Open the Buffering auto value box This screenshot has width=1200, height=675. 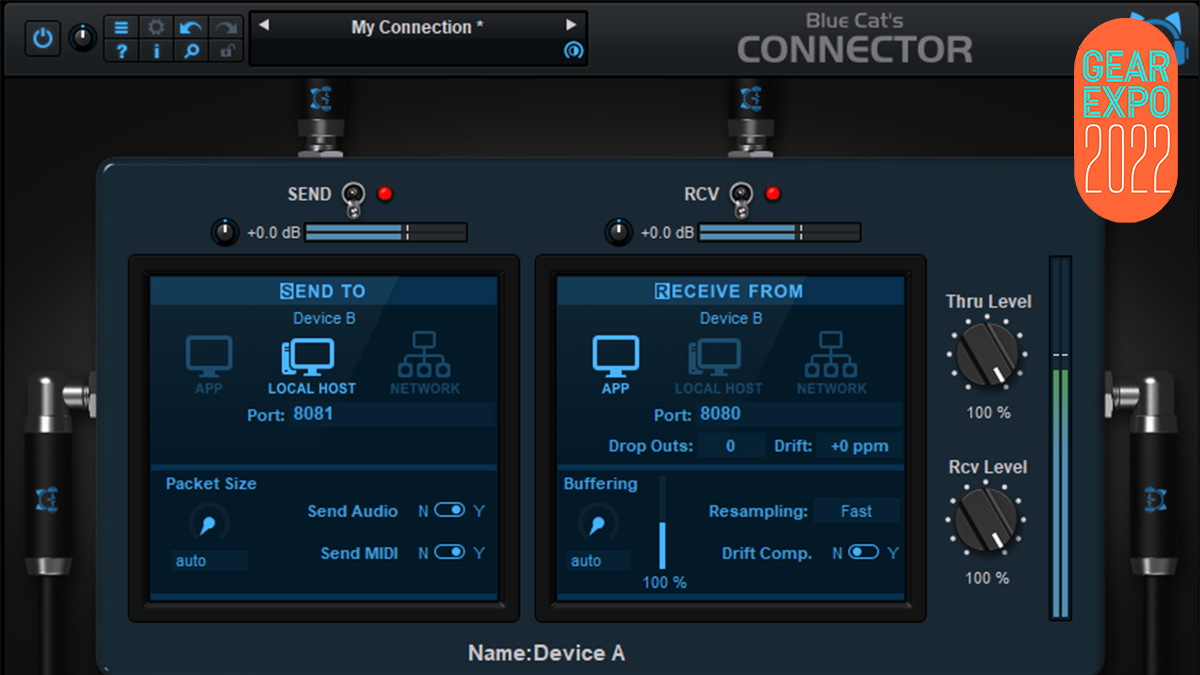pyautogui.click(x=598, y=561)
